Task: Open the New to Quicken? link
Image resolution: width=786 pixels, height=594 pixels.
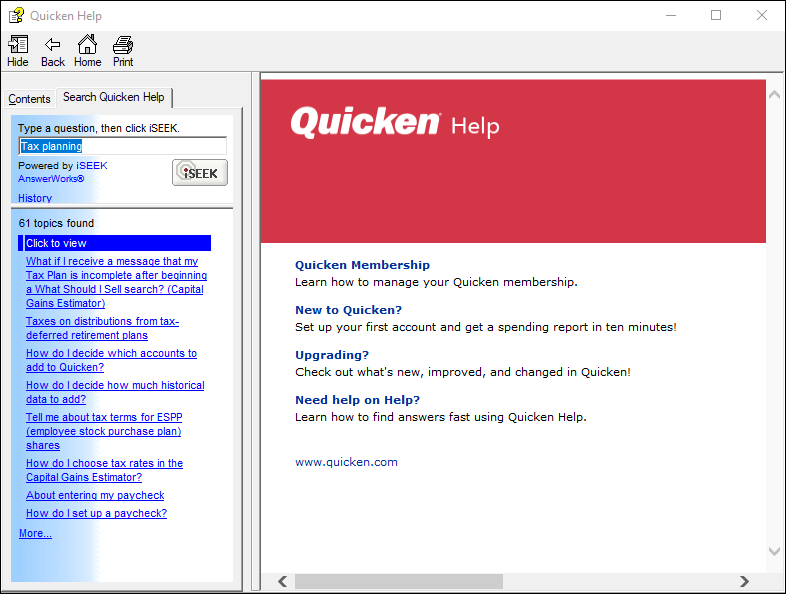Action: [x=348, y=310]
